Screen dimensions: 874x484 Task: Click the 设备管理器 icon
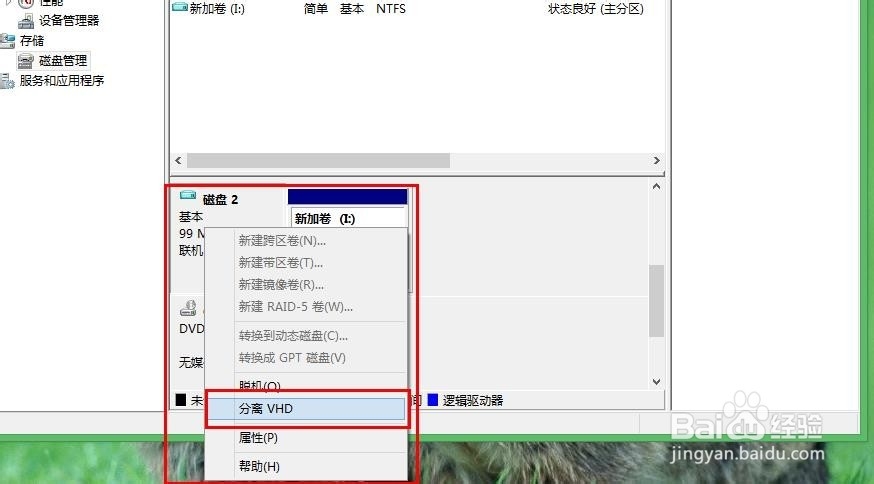point(26,21)
